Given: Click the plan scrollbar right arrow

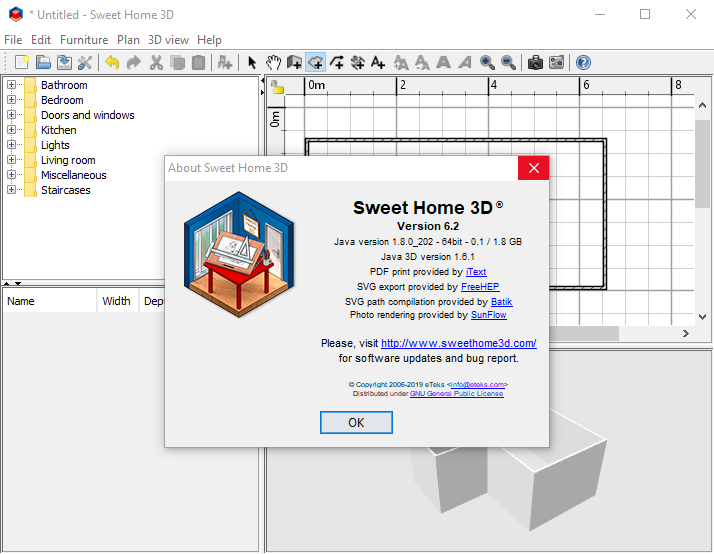Looking at the screenshot, I should 686,334.
